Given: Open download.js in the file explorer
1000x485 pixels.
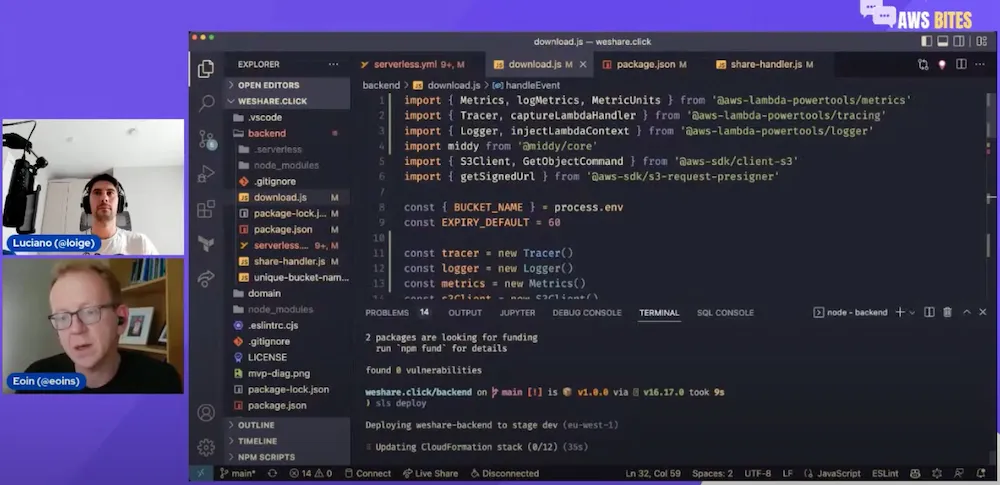Looking at the screenshot, I should point(288,197).
